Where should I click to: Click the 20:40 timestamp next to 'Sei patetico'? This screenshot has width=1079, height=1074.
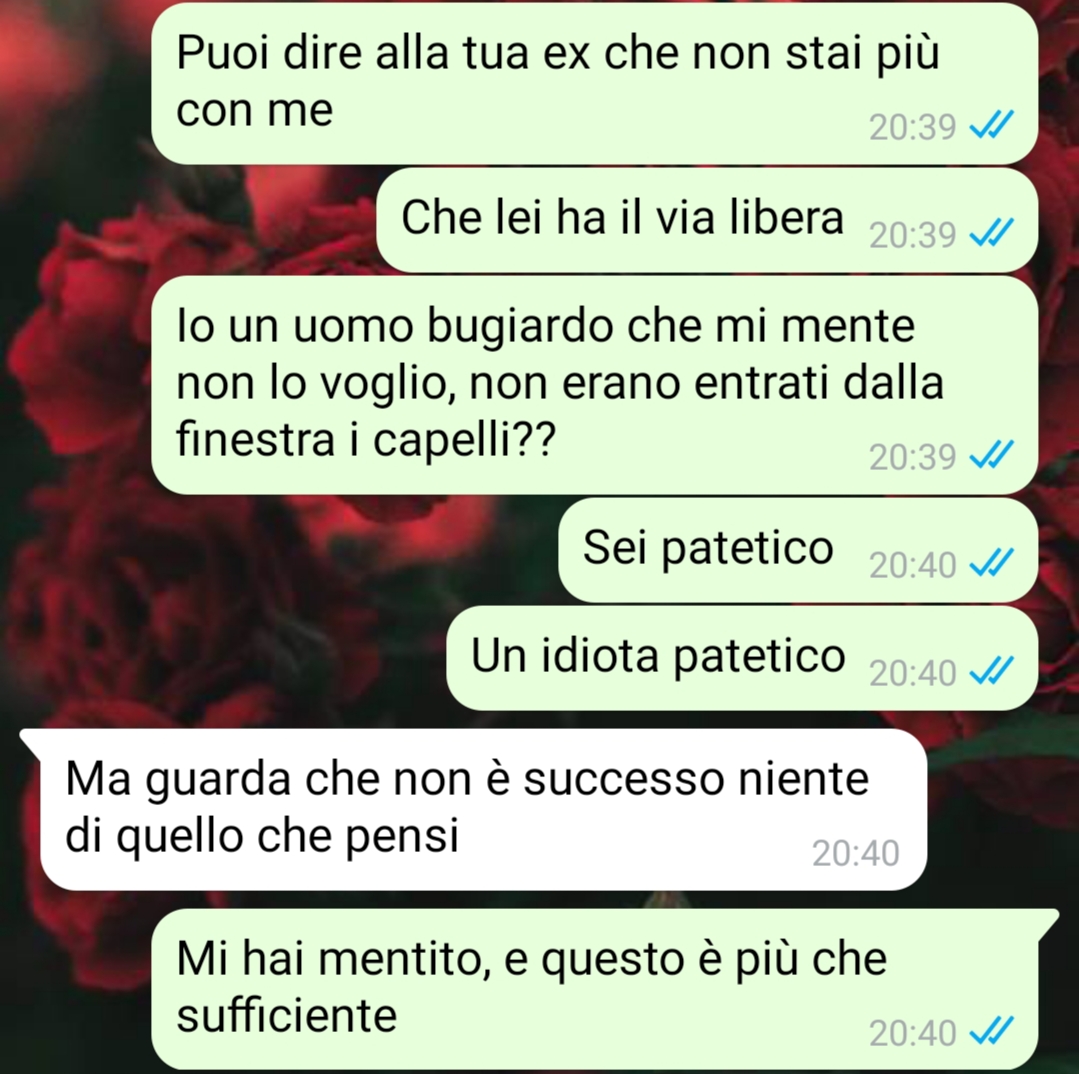tap(912, 566)
